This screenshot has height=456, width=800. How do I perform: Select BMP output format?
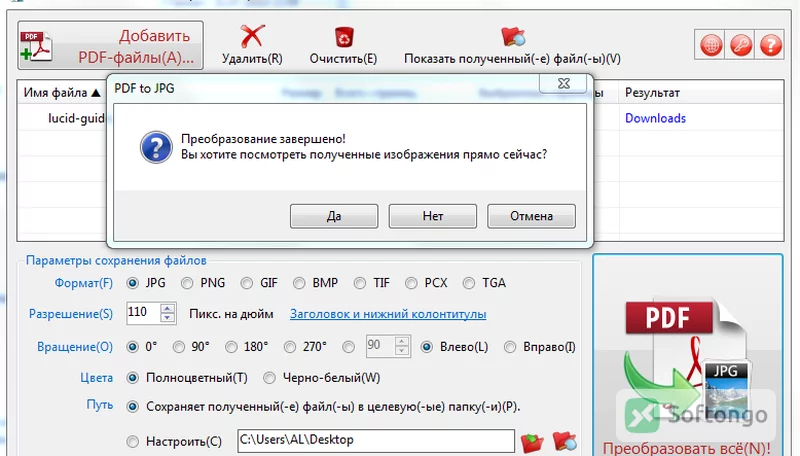click(x=299, y=283)
